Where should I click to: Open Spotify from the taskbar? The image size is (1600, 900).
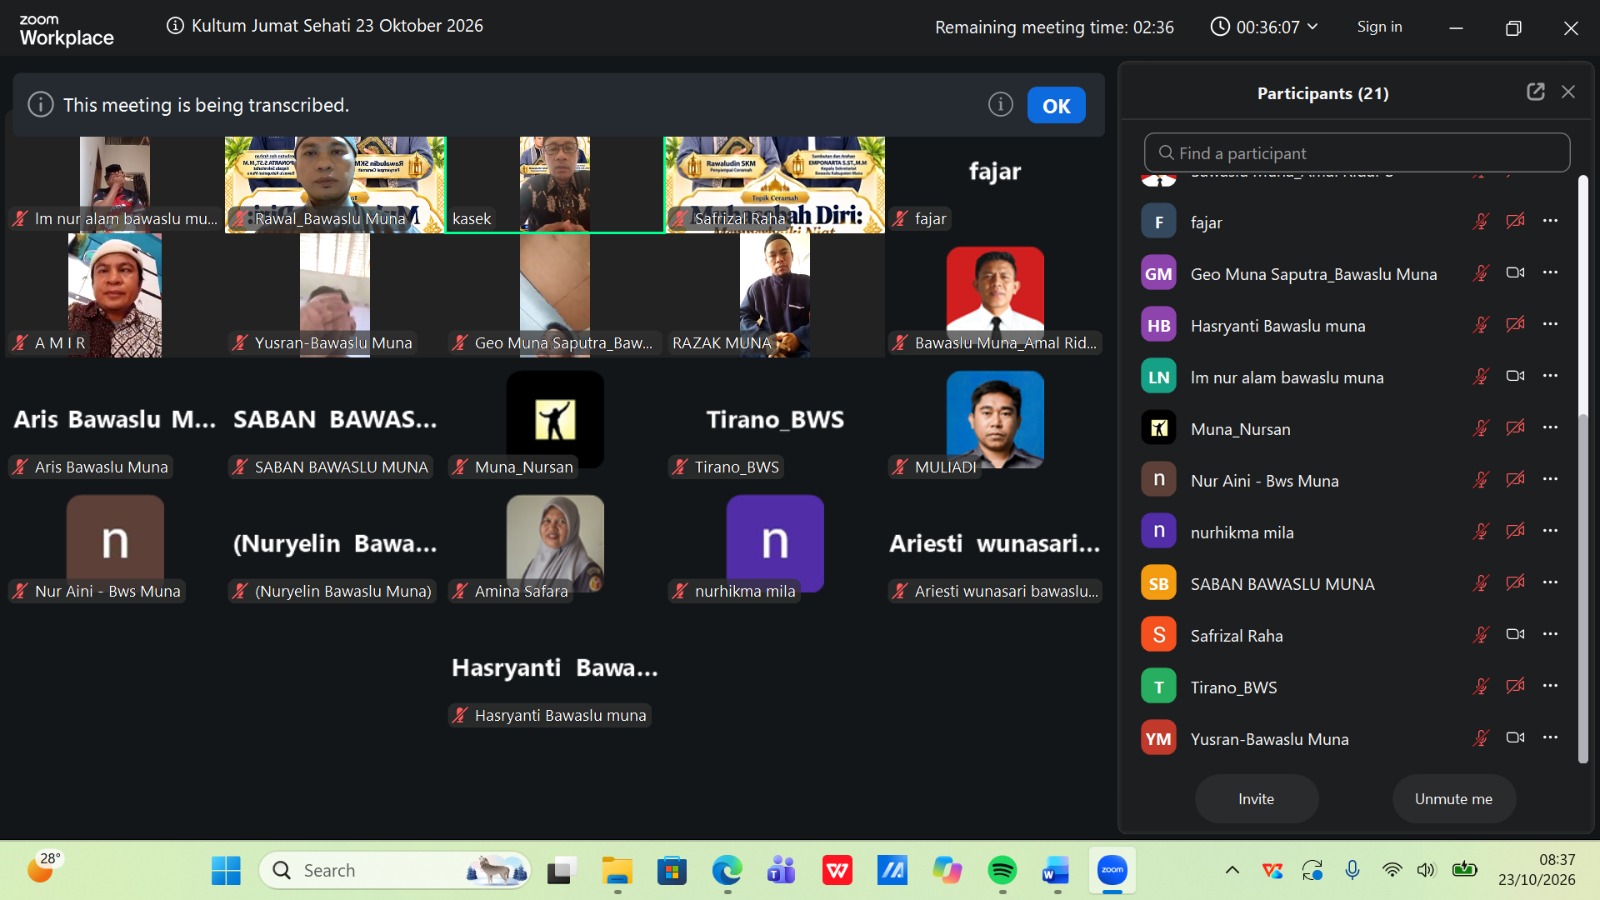click(x=1002, y=871)
